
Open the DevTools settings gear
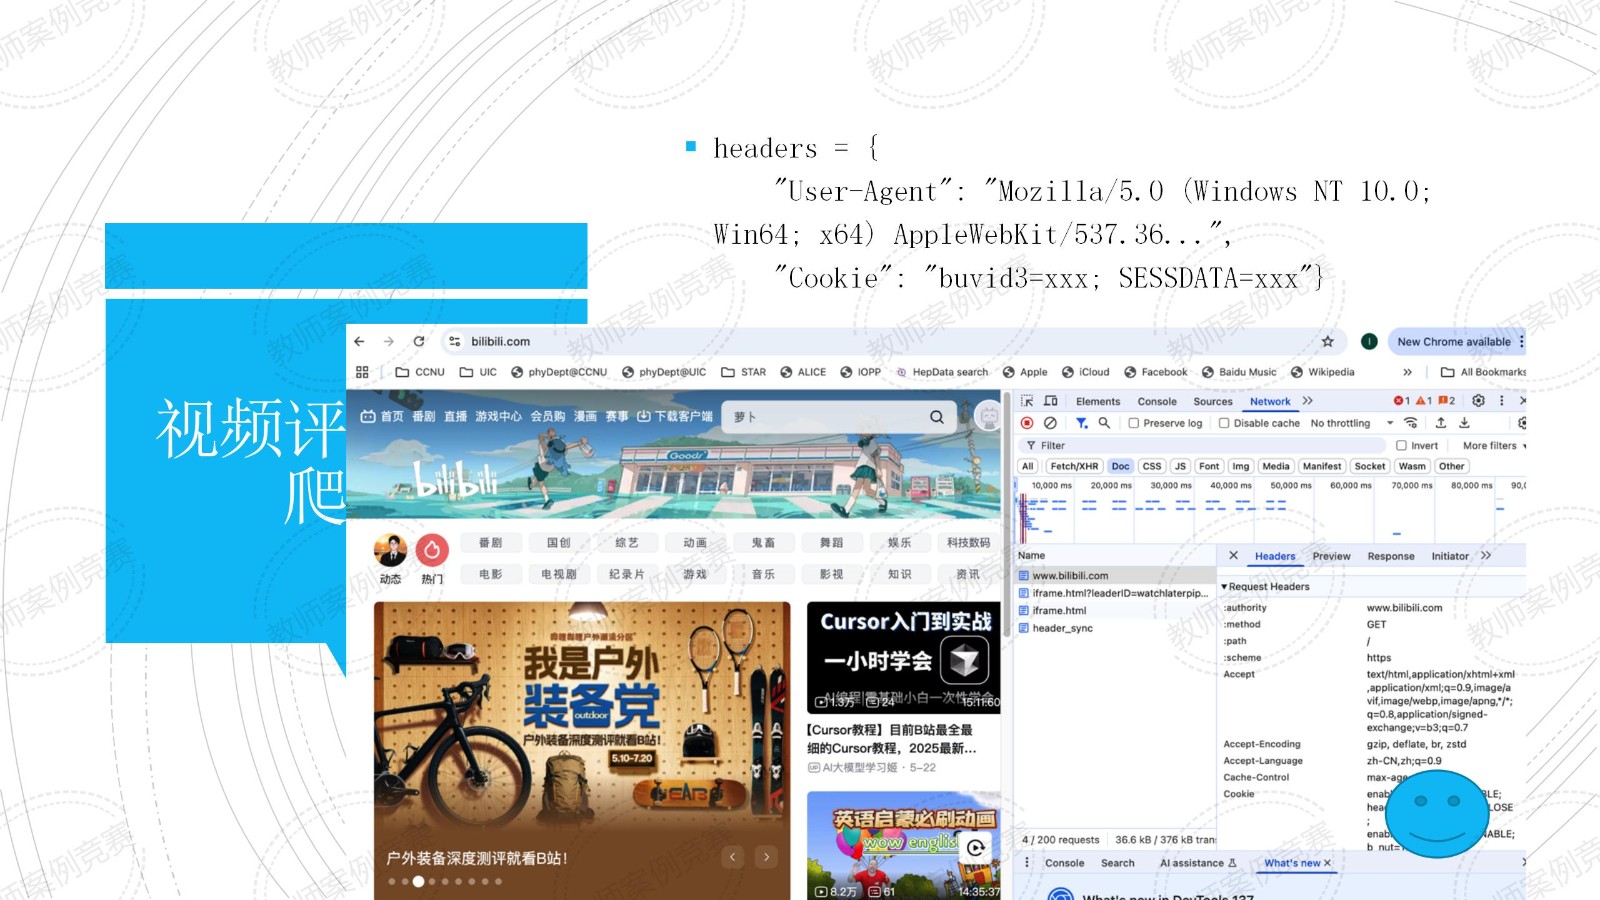[x=1478, y=401]
